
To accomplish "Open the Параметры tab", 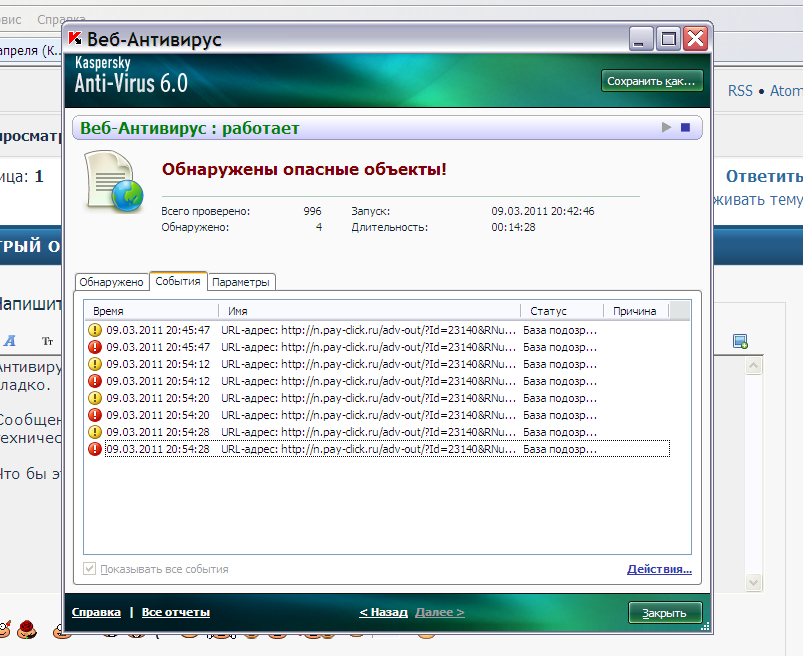I will (241, 282).
